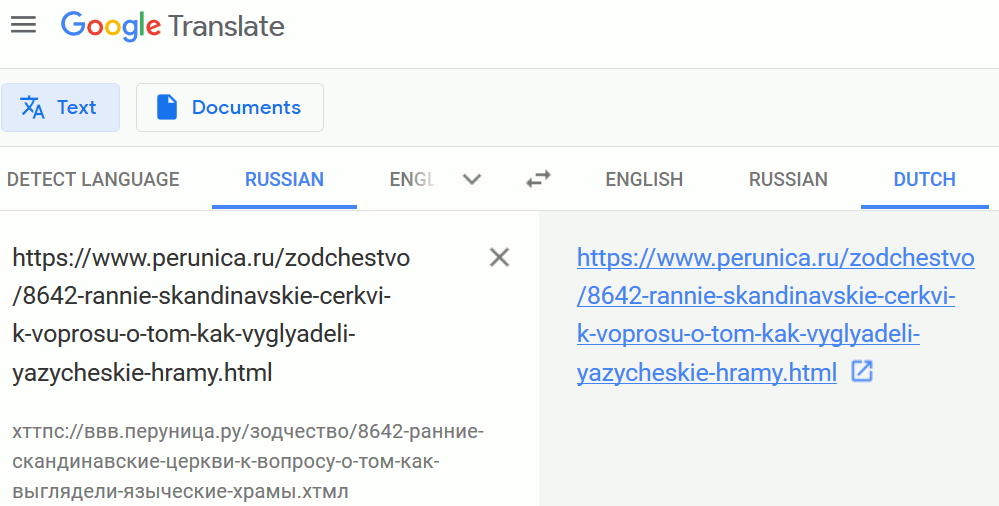This screenshot has height=506, width=999.
Task: Click the translate glyph on Text button
Action: point(32,107)
